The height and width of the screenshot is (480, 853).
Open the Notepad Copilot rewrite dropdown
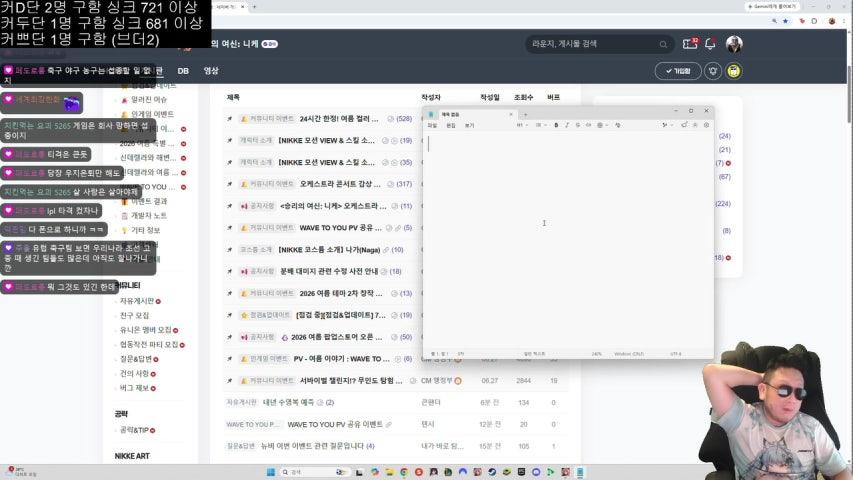coord(667,125)
